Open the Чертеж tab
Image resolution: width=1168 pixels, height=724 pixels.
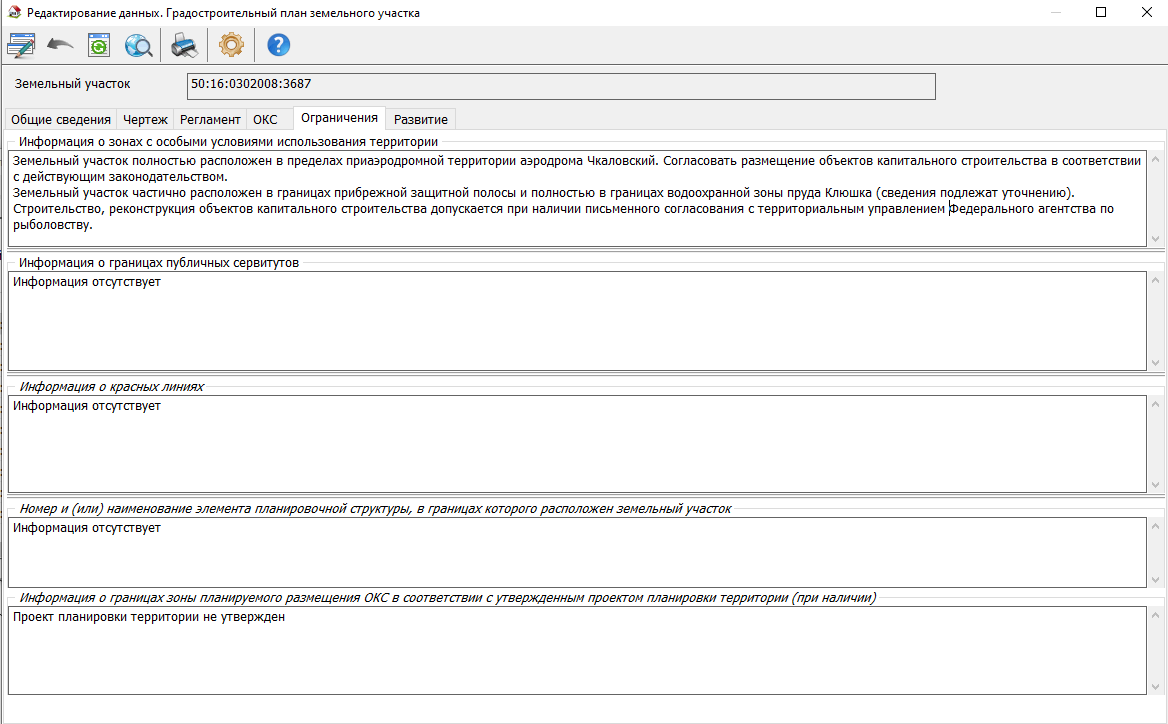click(x=145, y=119)
